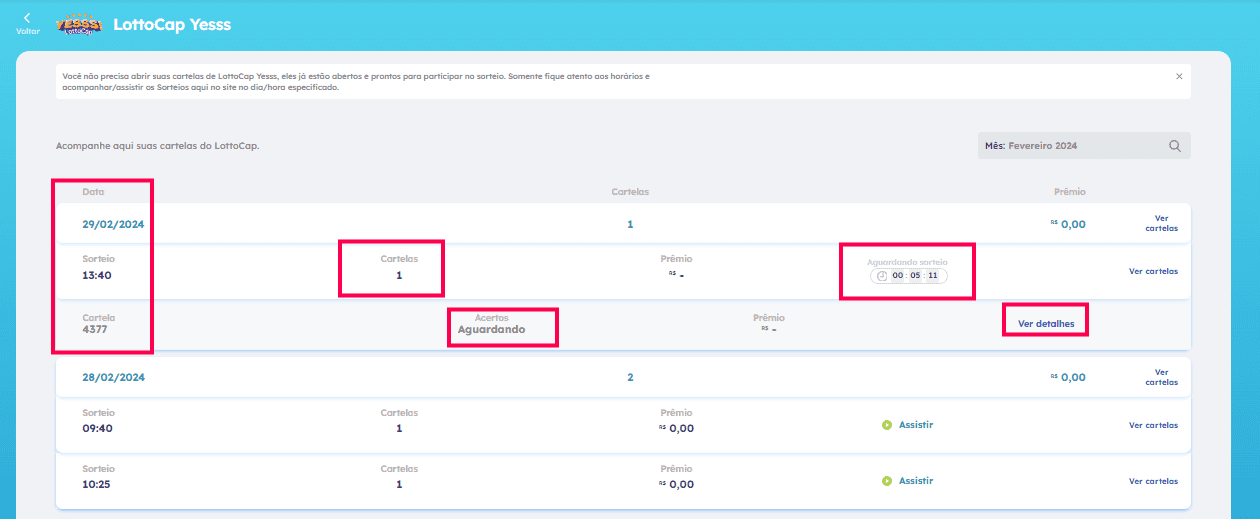1260x519 pixels.
Task: Go back with the Voltar arrow
Action: click(27, 23)
